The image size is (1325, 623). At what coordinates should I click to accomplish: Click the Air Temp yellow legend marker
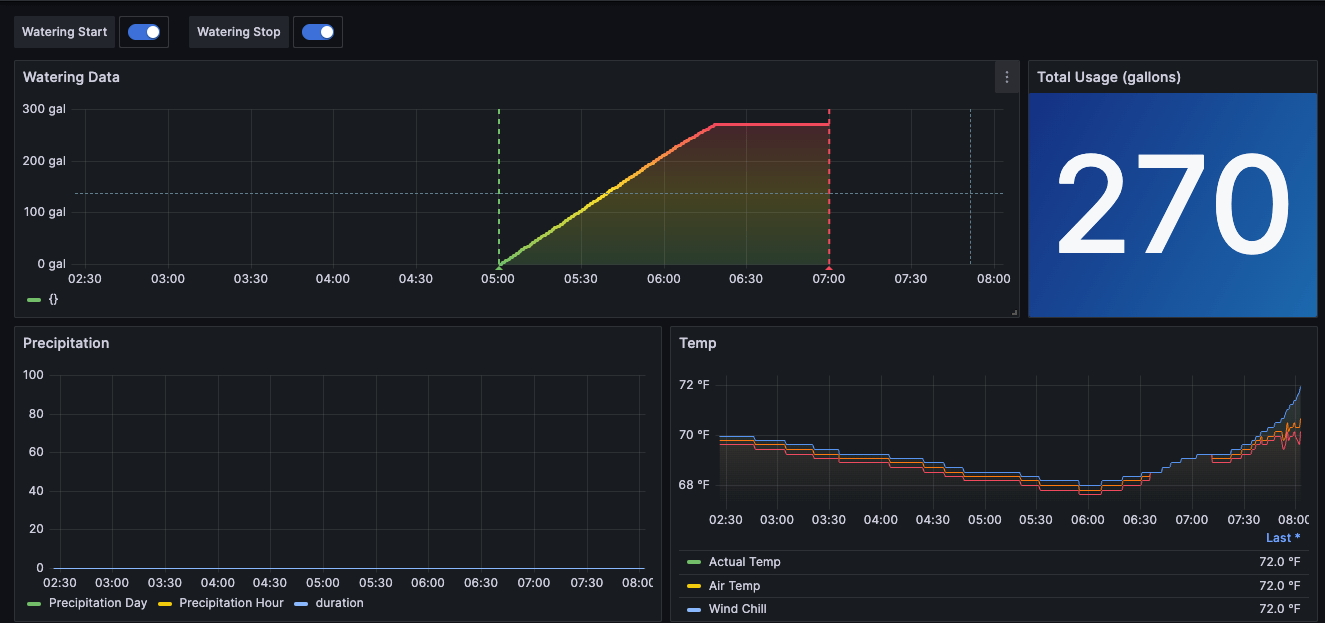694,584
